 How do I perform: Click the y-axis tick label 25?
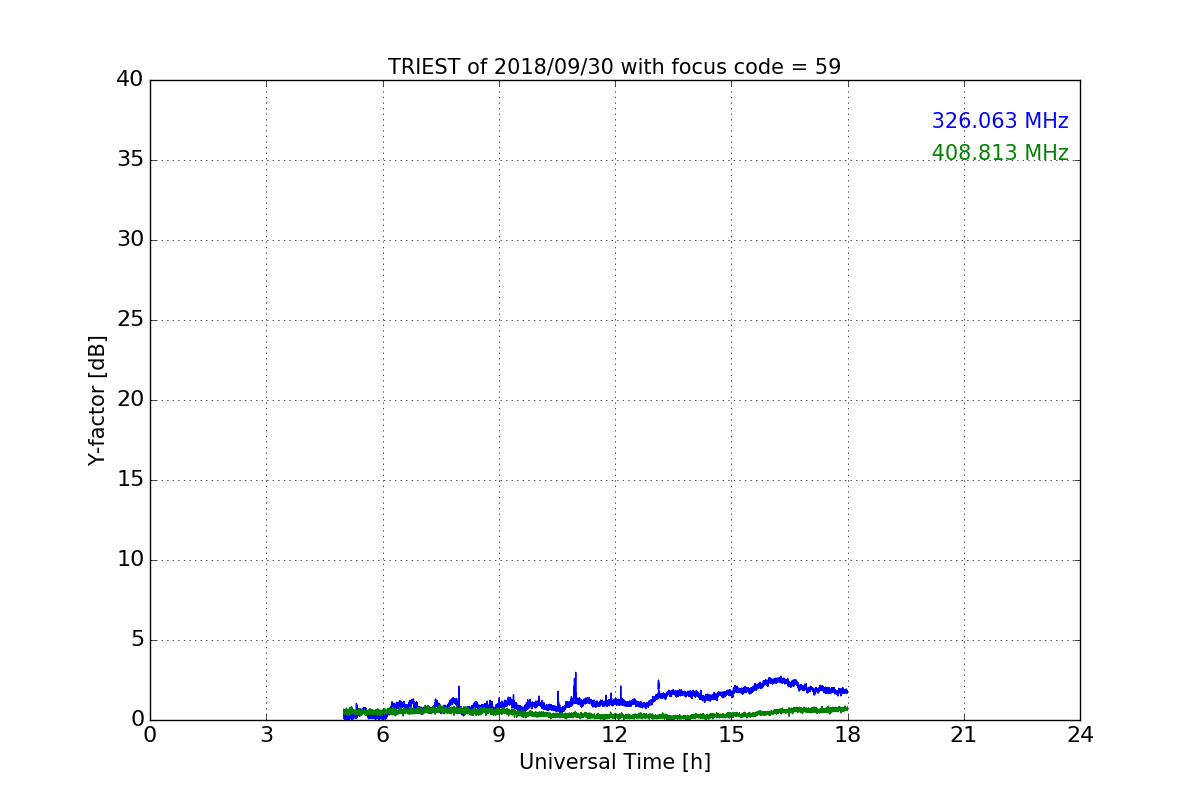(130, 320)
